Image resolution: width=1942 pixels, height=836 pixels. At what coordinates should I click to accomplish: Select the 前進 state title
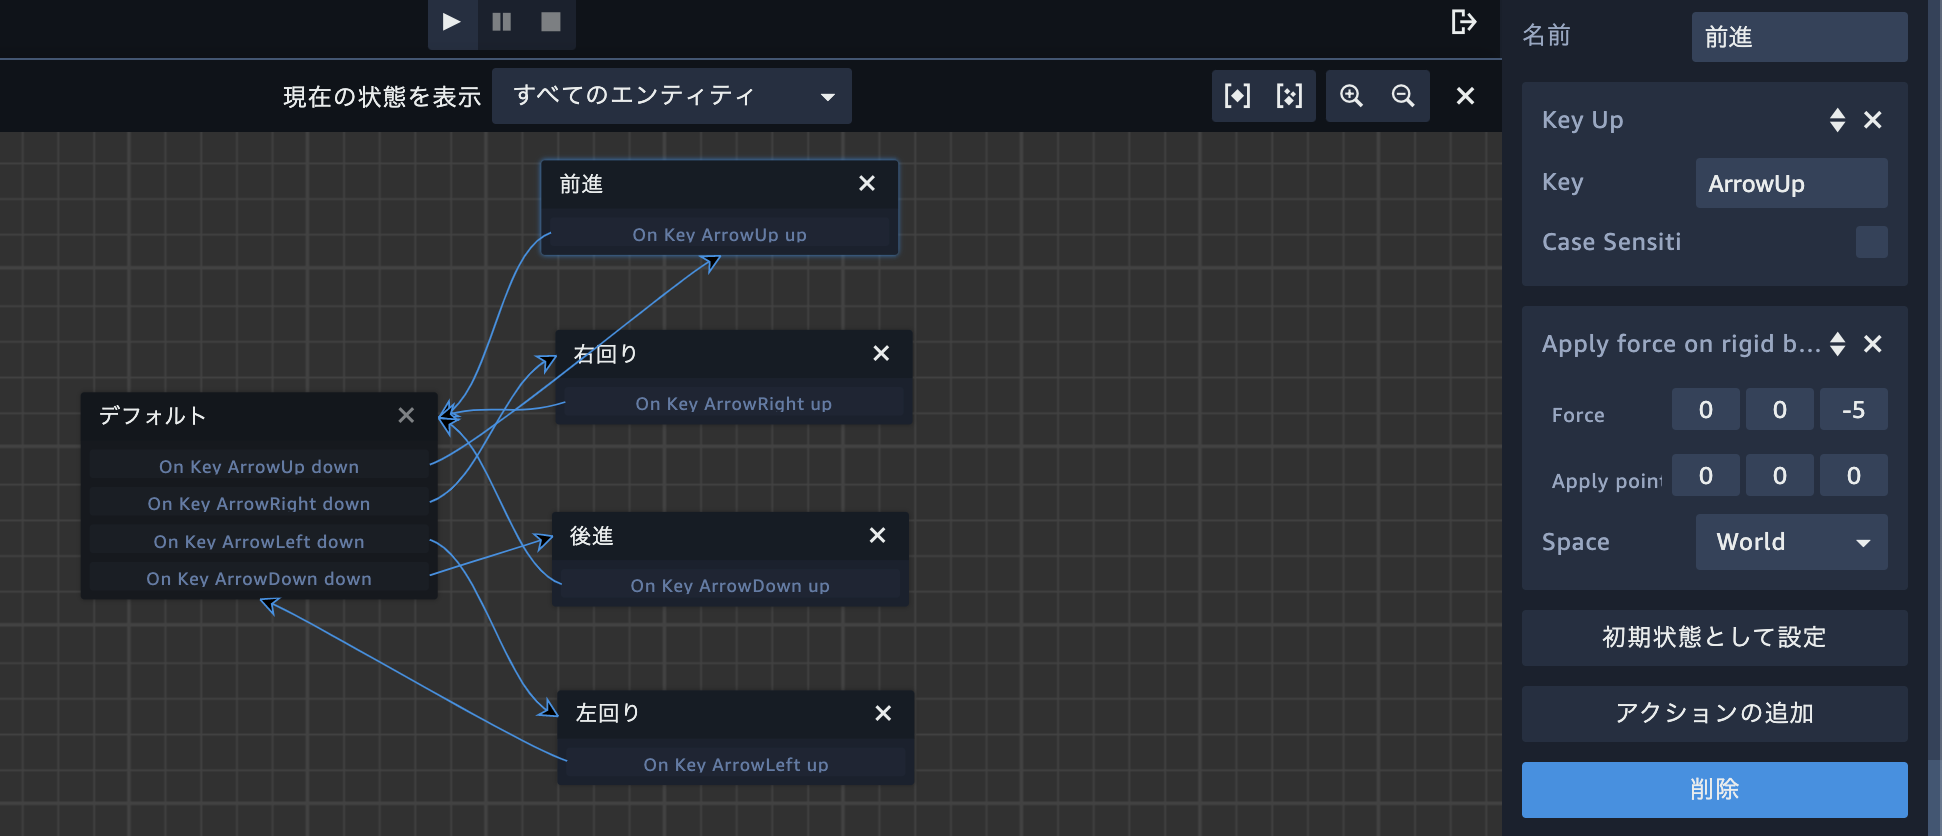[581, 184]
